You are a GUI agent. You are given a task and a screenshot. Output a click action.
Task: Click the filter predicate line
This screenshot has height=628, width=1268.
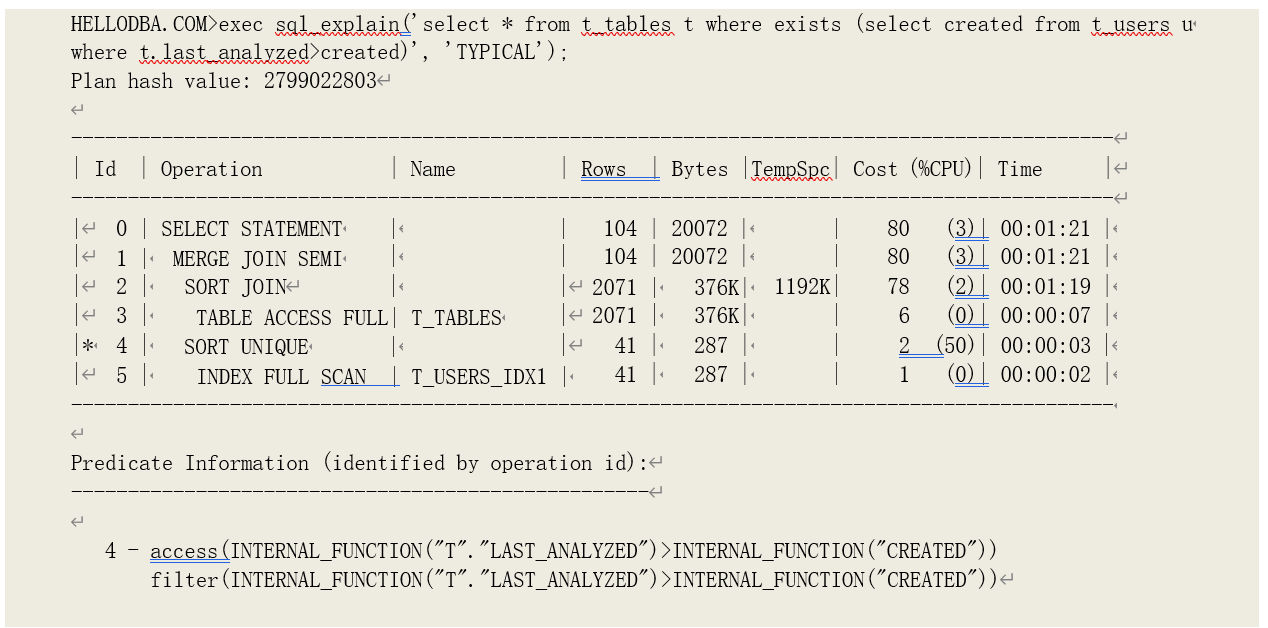tap(573, 580)
